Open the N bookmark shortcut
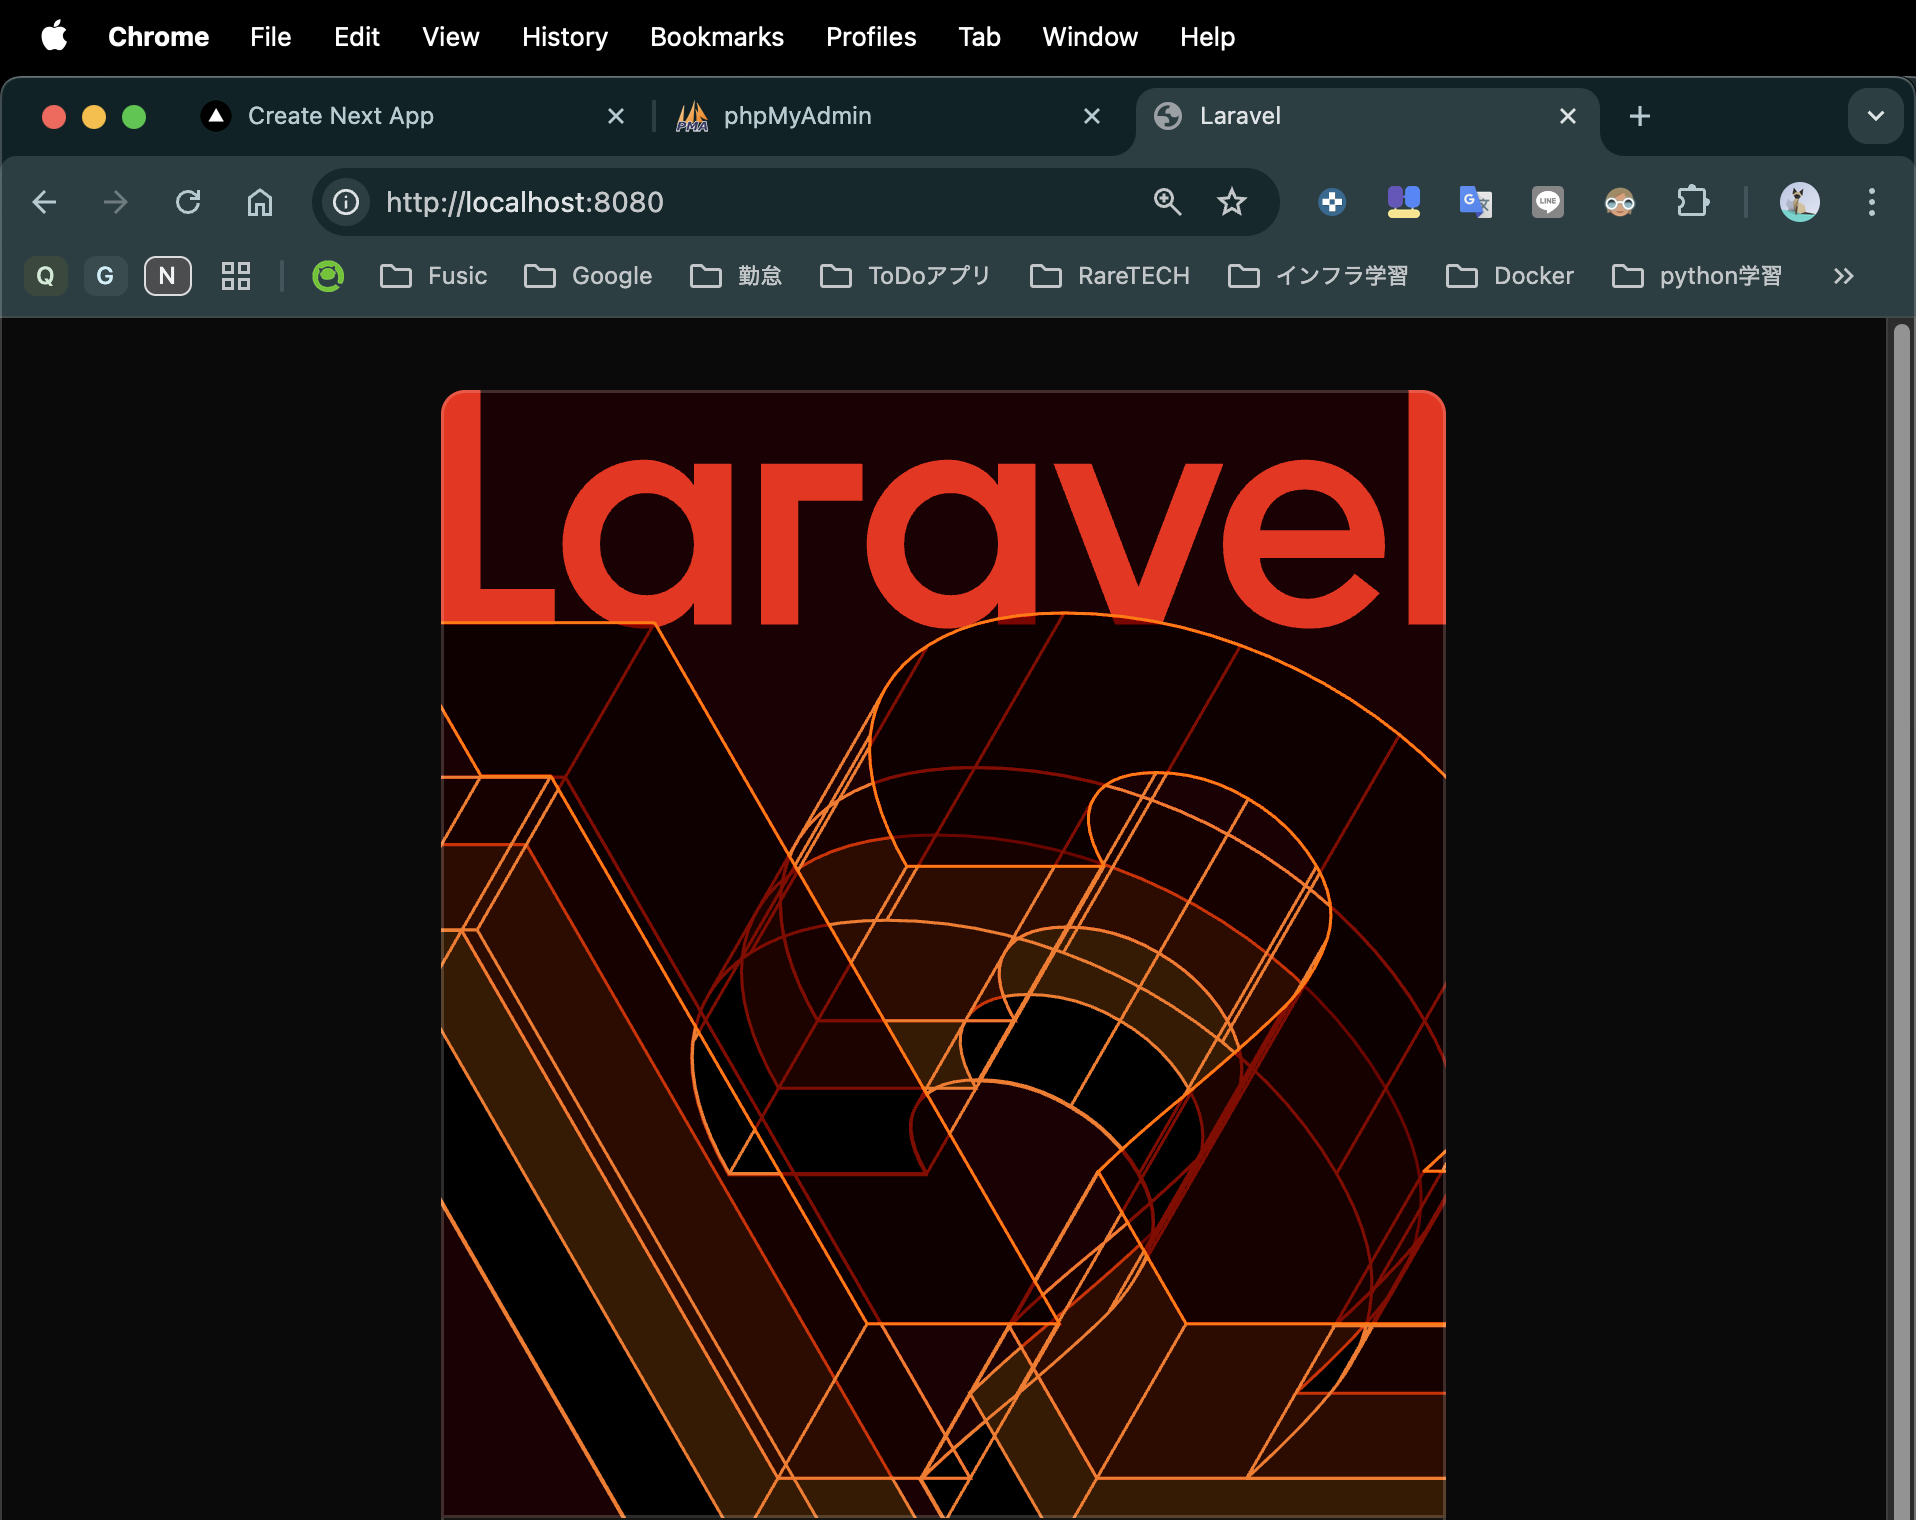 coord(168,276)
